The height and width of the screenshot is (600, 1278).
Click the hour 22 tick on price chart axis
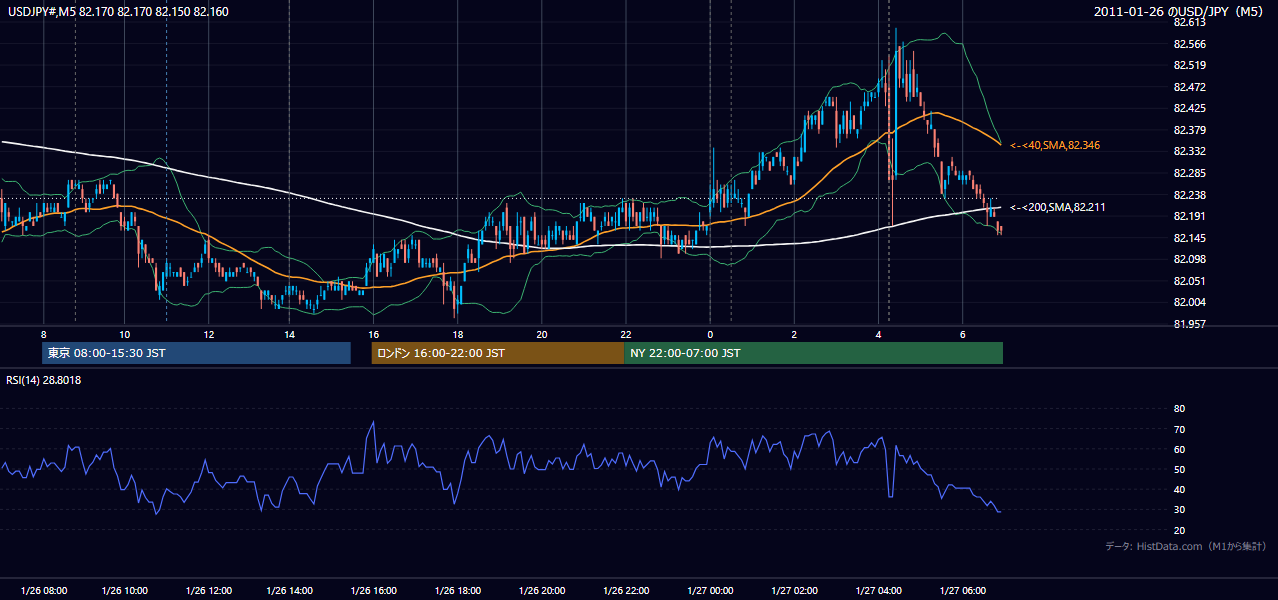click(x=625, y=335)
